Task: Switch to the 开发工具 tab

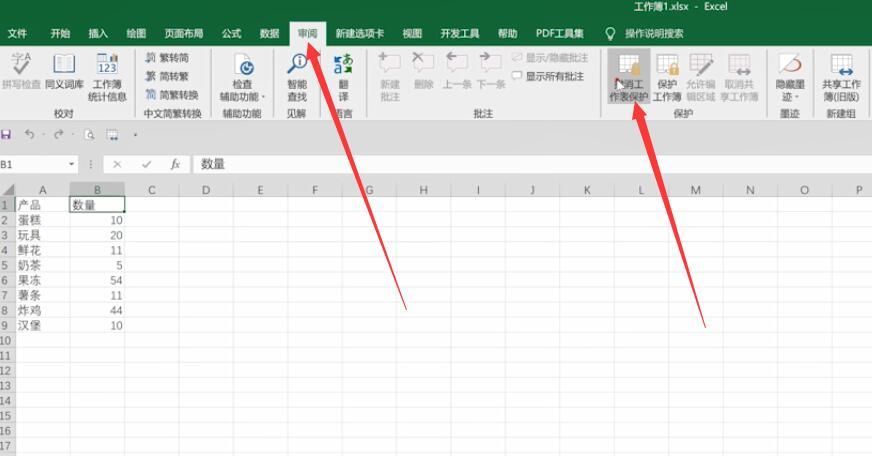Action: [x=460, y=33]
